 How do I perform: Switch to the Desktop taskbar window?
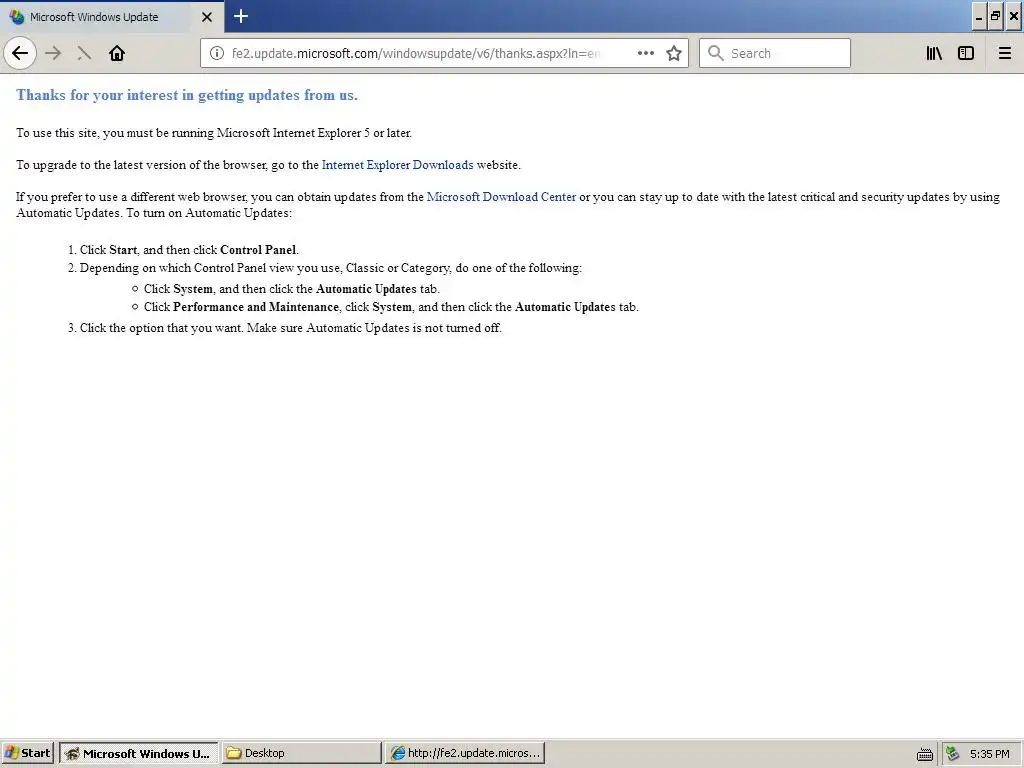(x=301, y=753)
